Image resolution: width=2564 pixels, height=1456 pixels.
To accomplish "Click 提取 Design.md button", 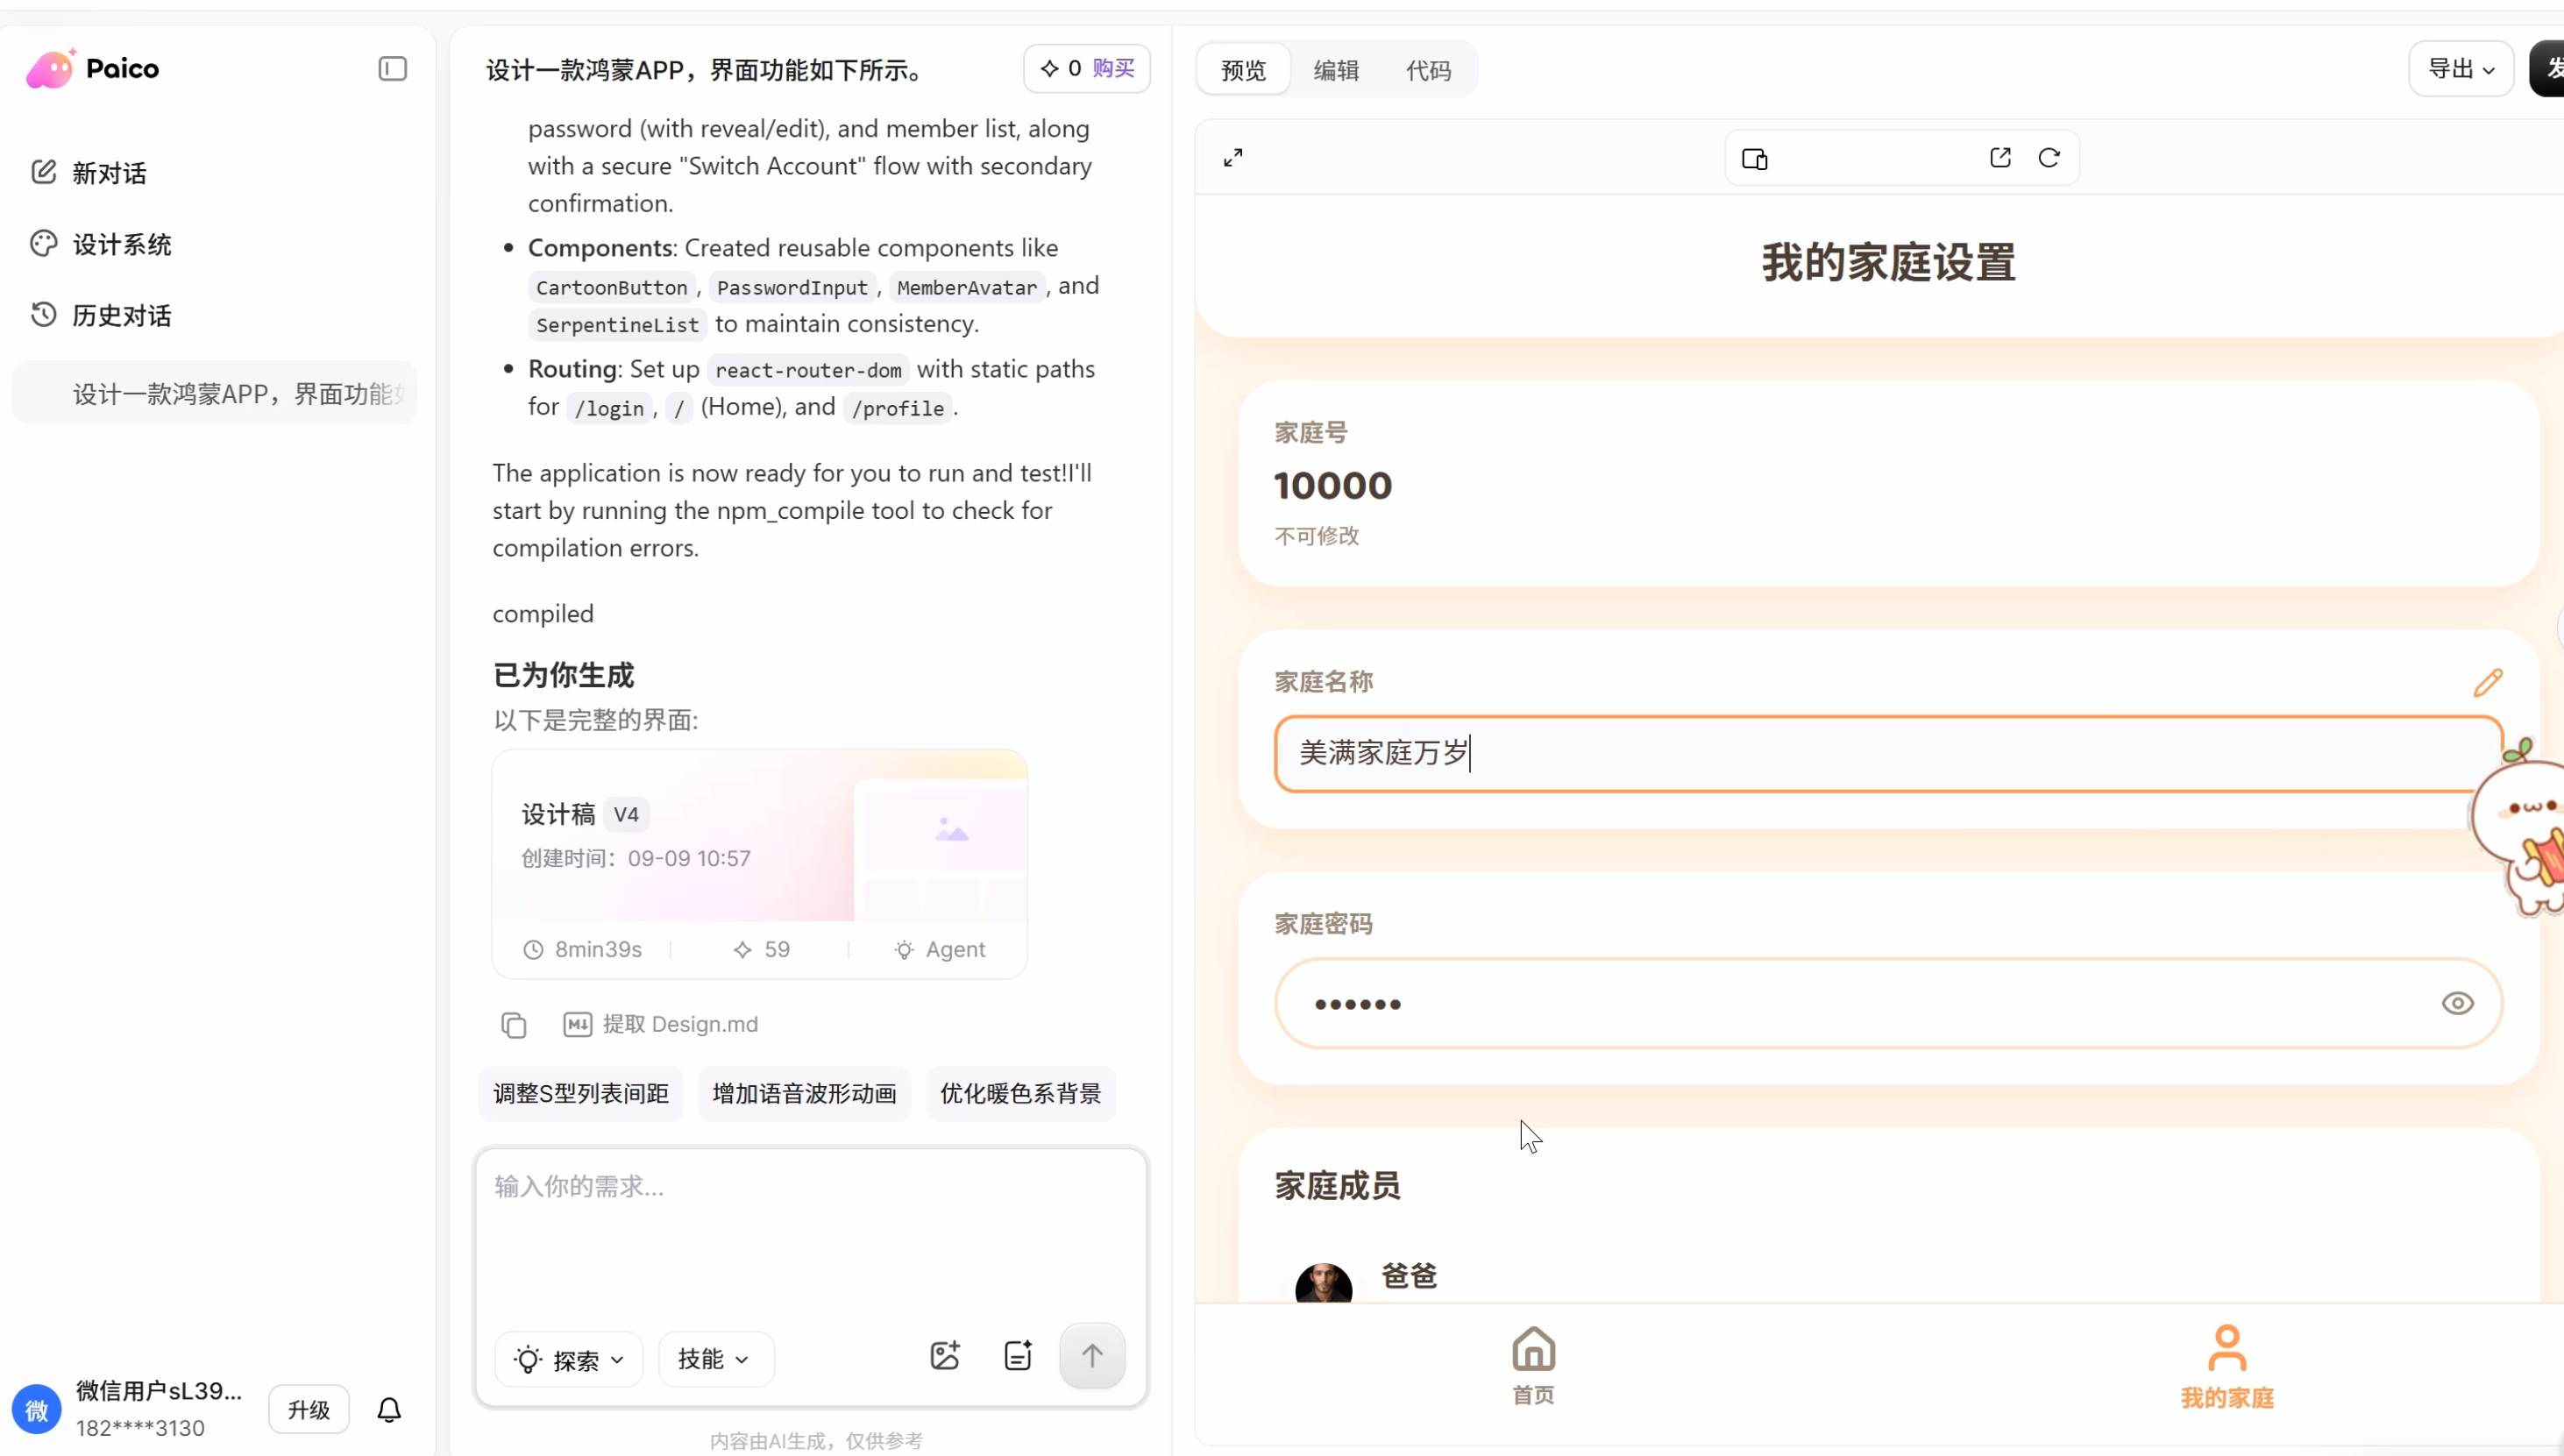I will coord(661,1024).
